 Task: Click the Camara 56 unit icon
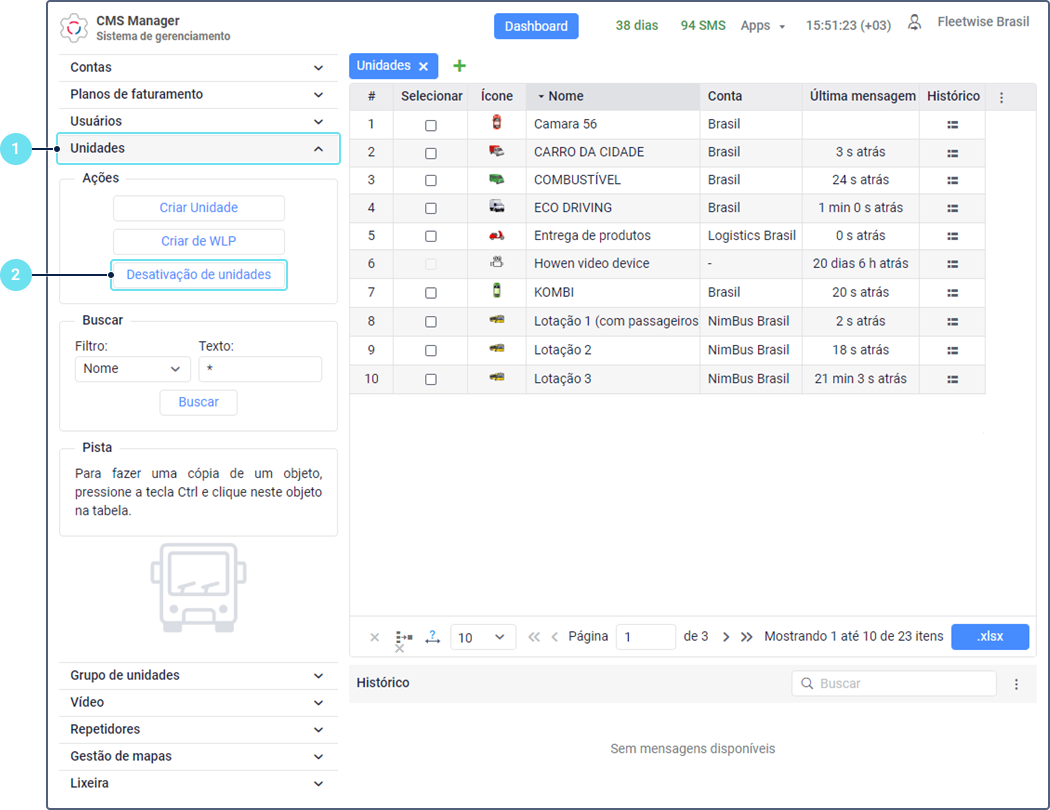497,123
